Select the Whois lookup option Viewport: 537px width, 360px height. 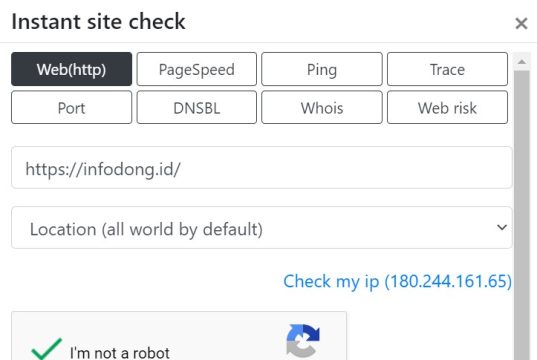pyautogui.click(x=322, y=108)
